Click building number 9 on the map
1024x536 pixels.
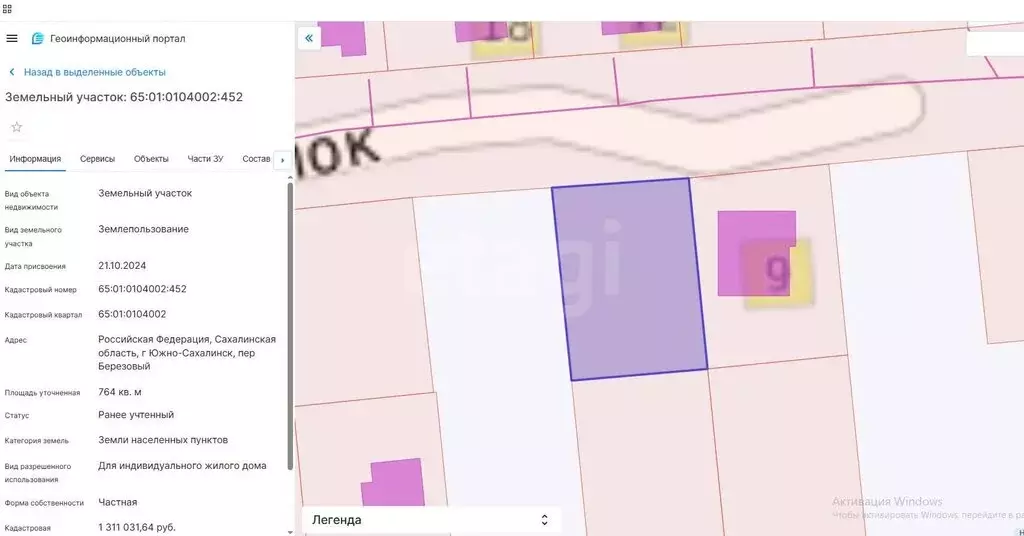(x=777, y=270)
